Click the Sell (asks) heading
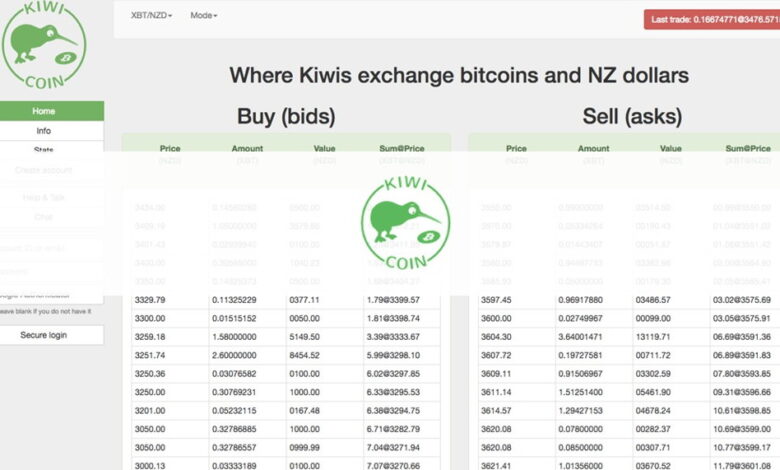780x470 pixels. pos(632,116)
